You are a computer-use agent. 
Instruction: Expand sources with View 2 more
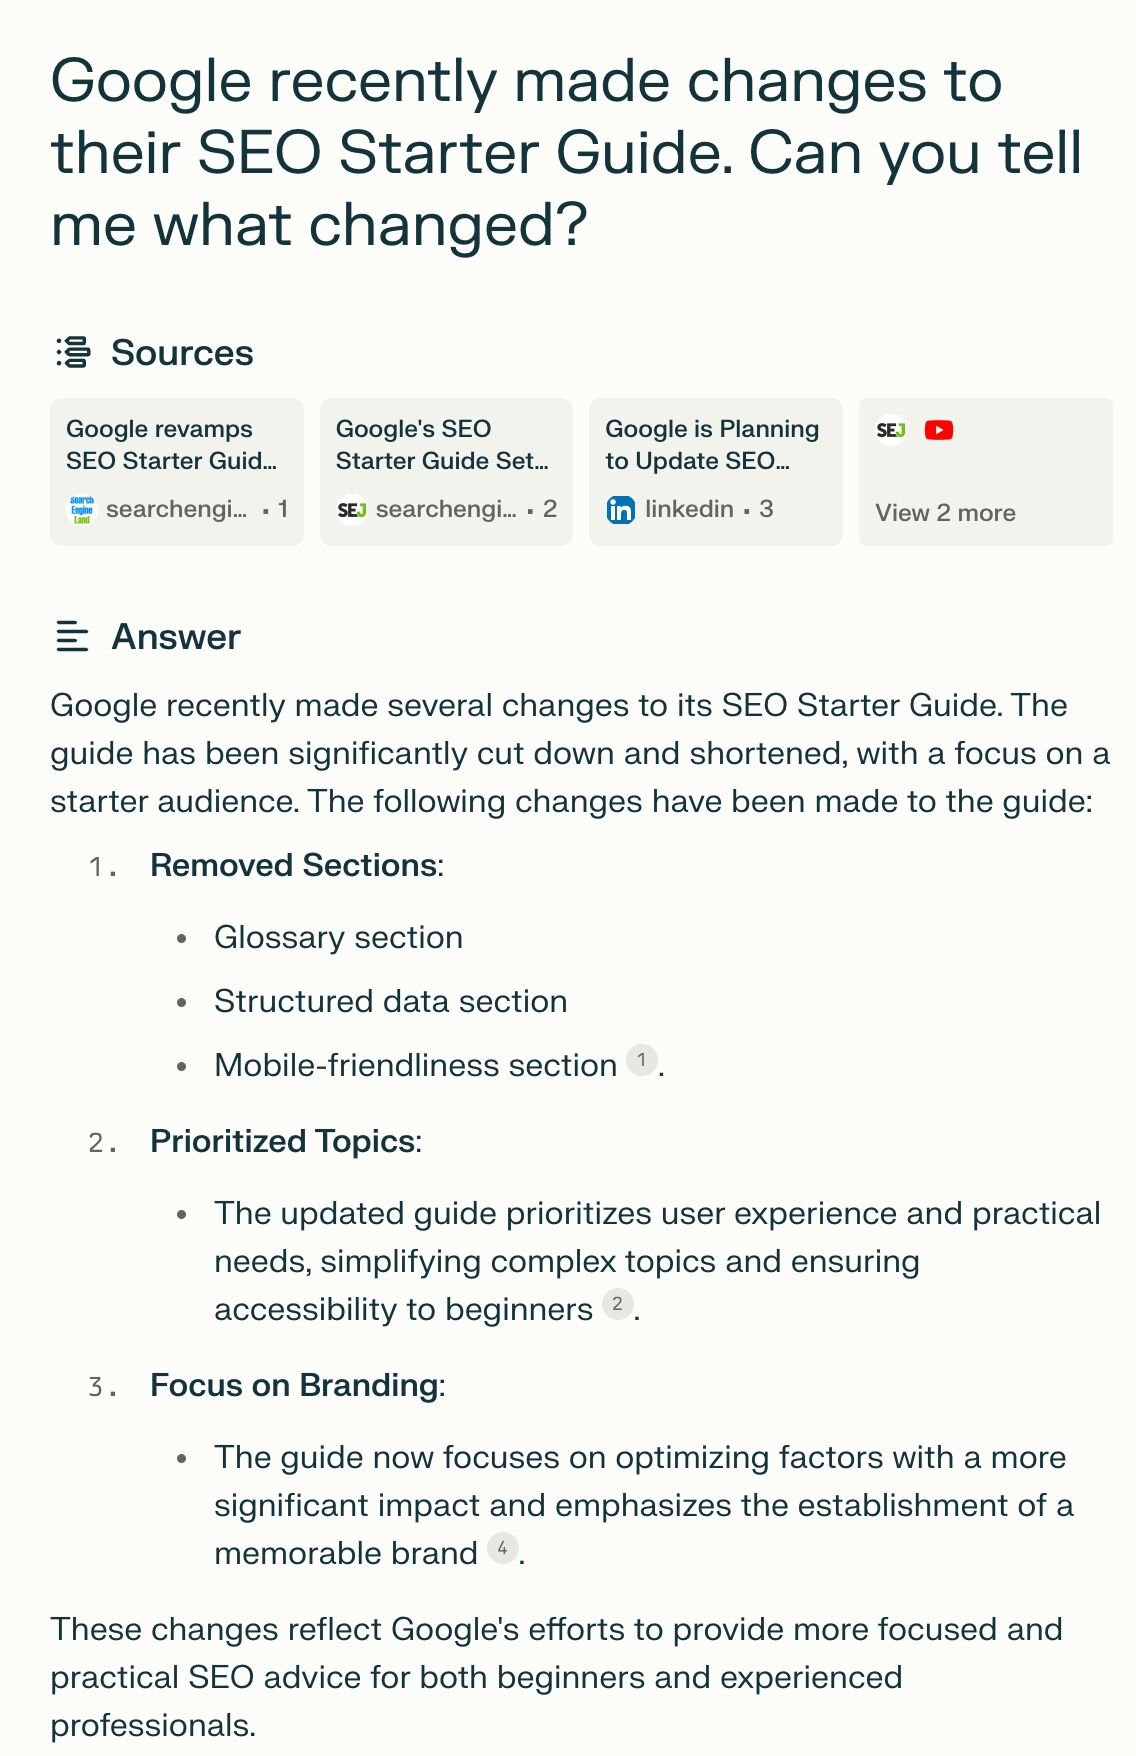click(x=944, y=512)
